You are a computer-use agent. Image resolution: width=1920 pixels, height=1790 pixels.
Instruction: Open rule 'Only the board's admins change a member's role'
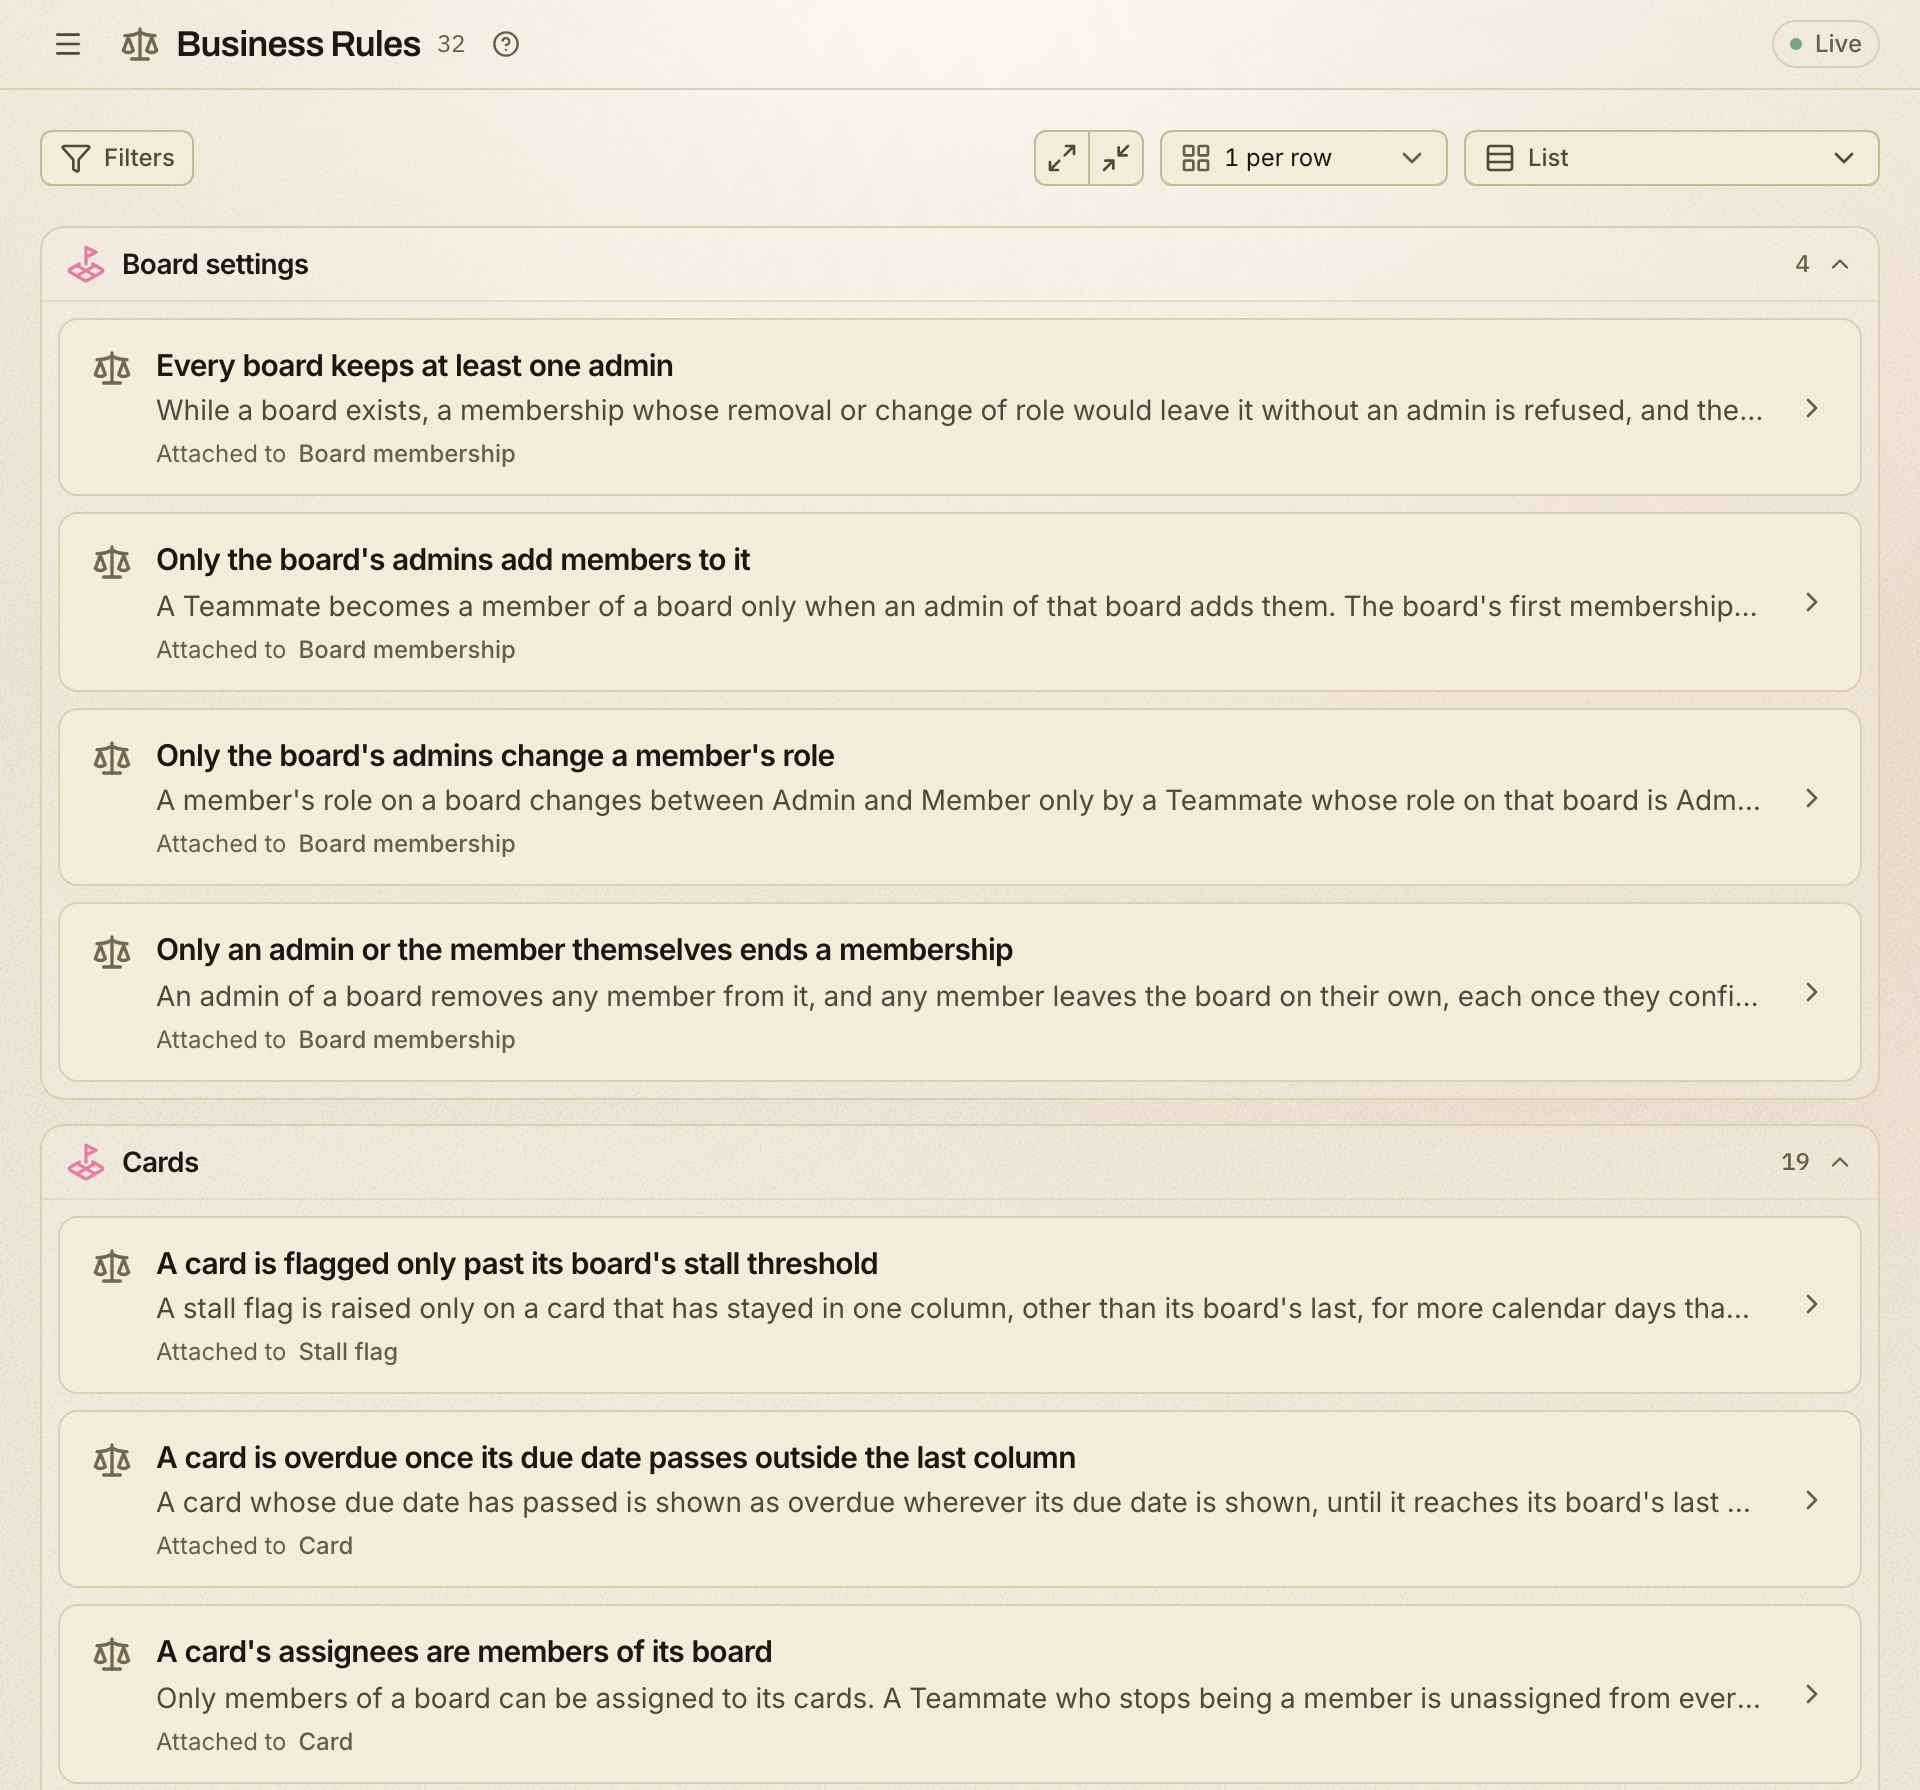click(960, 797)
